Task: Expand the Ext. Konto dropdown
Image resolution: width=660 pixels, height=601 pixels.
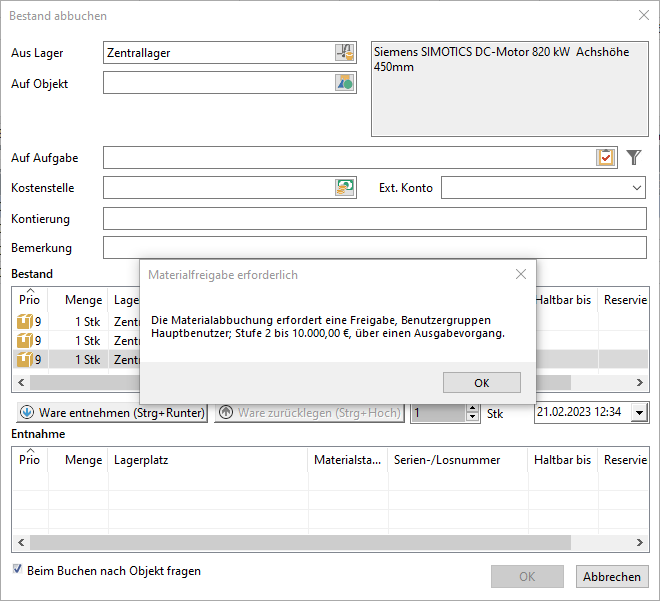Action: point(637,188)
